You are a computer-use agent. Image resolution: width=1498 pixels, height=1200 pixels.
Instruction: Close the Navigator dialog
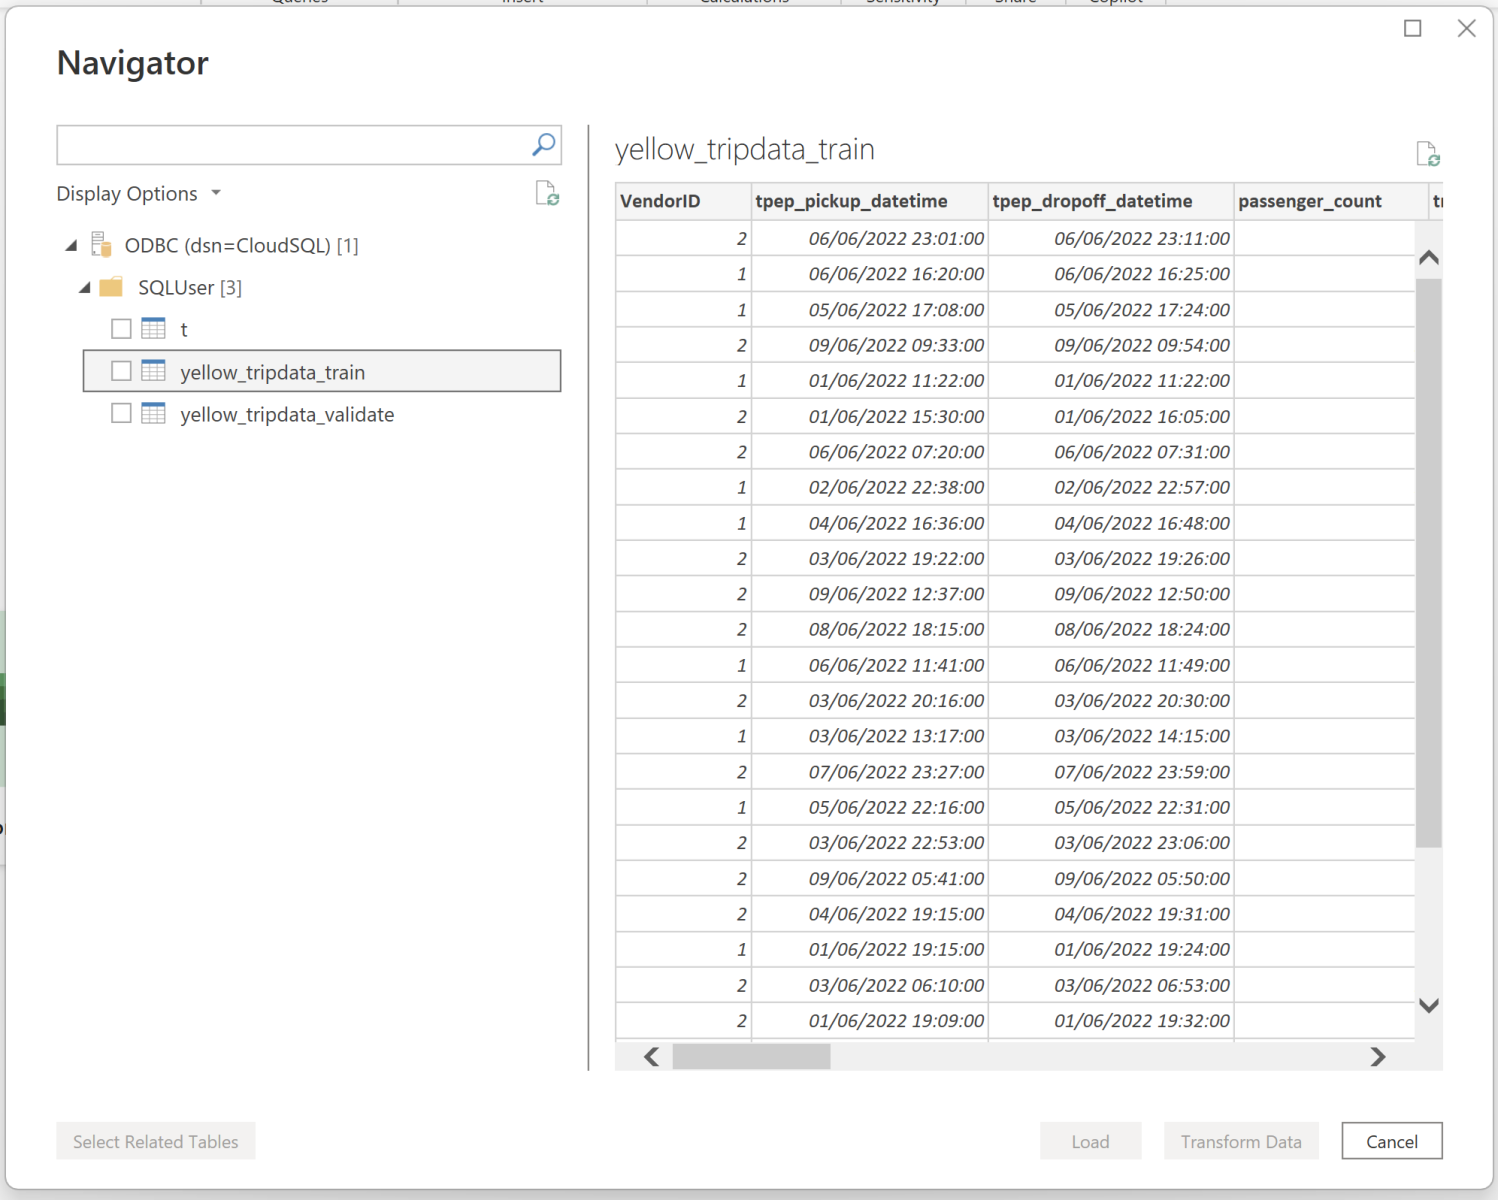click(x=1466, y=28)
